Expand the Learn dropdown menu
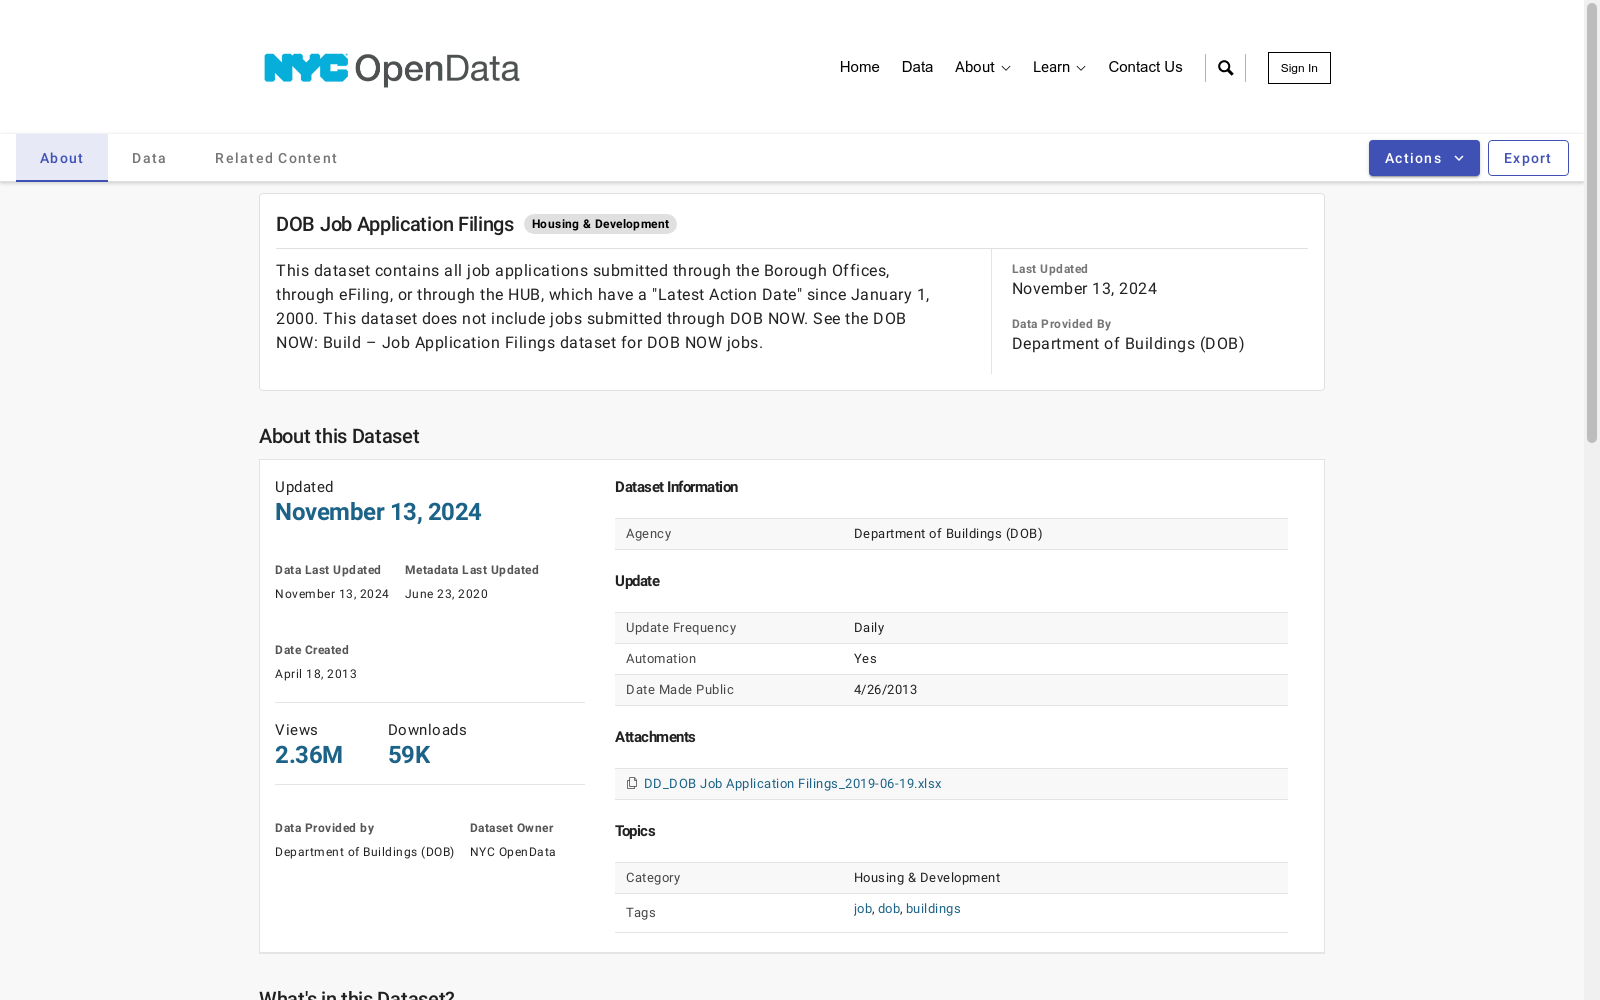 [x=1059, y=67]
